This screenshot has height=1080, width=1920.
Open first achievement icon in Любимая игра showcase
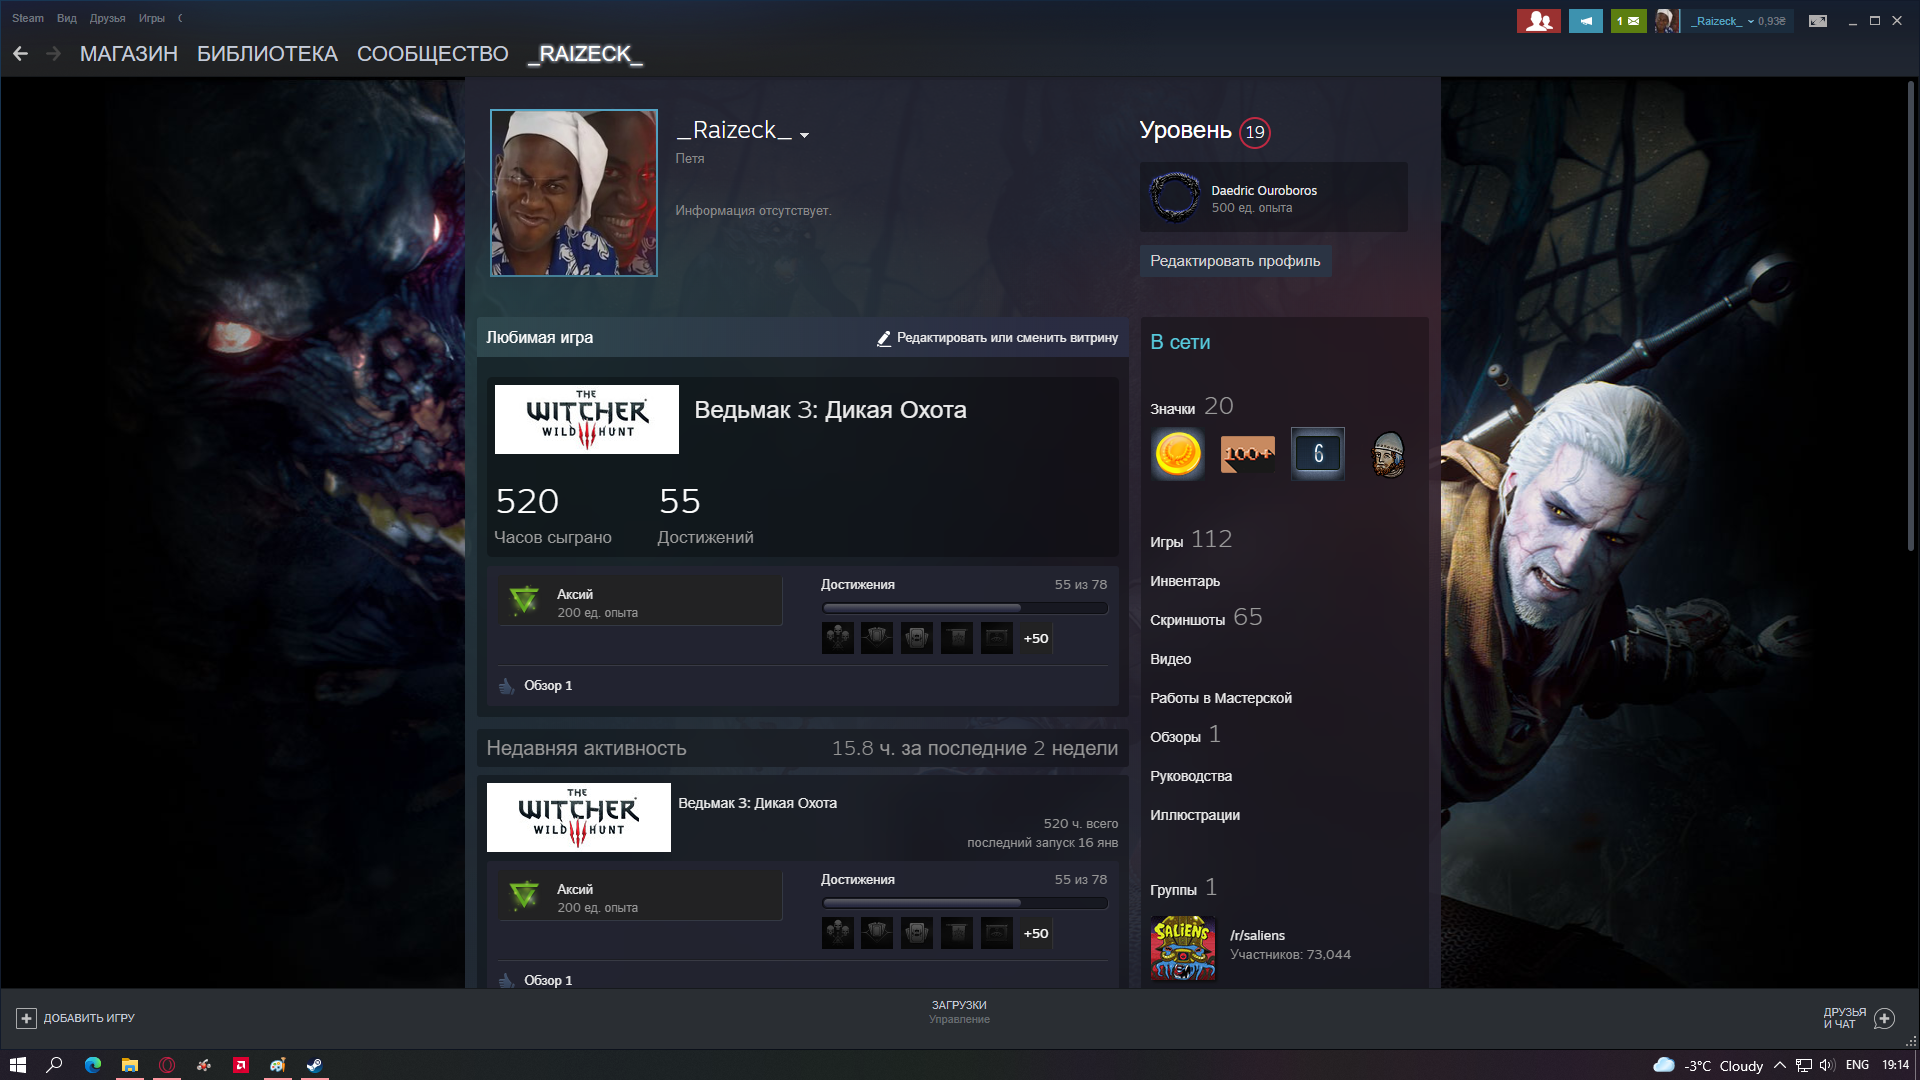(838, 638)
